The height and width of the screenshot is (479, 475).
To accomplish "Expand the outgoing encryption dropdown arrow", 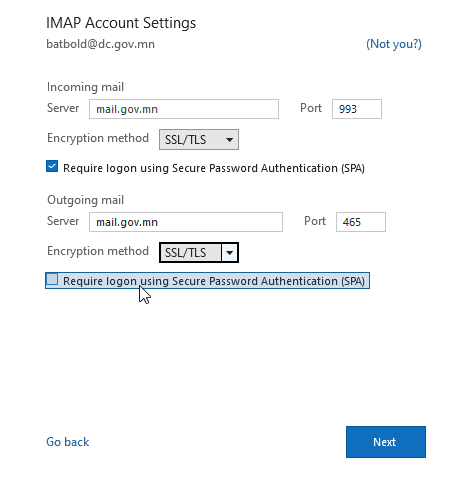I will (229, 253).
